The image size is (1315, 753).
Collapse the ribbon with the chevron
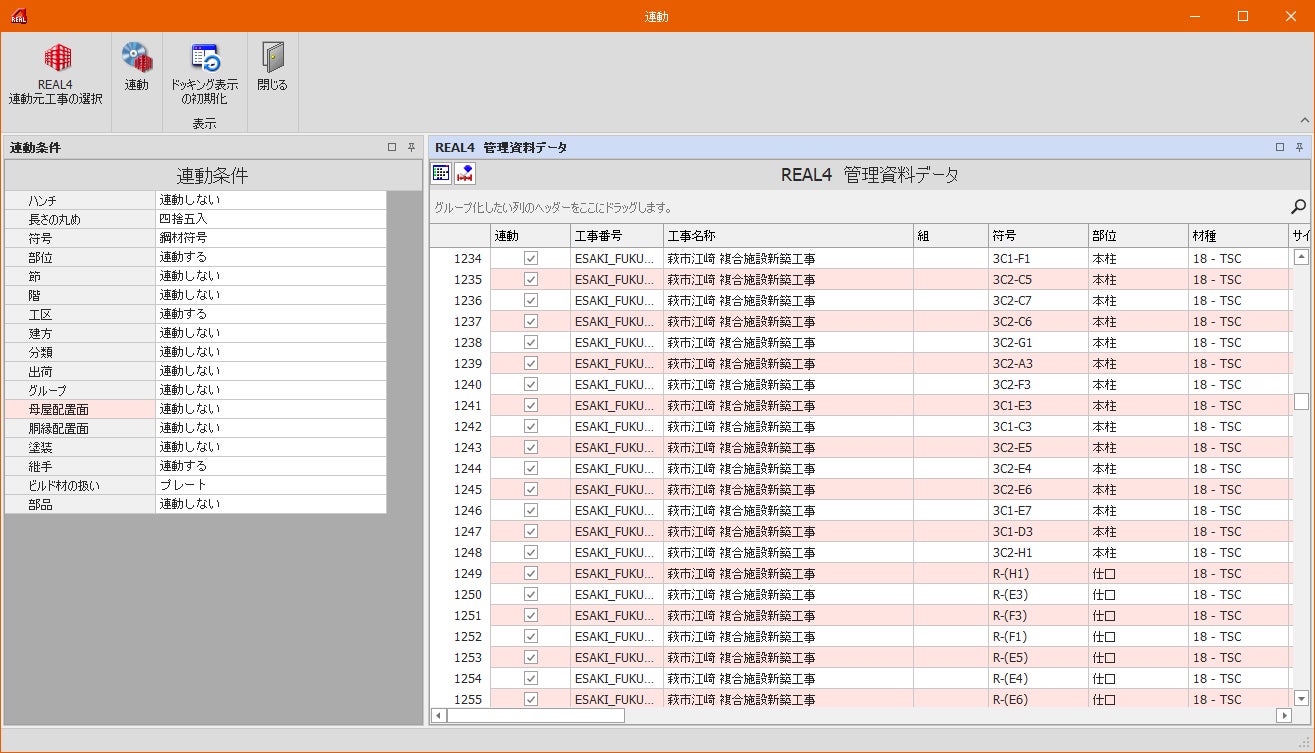(x=1304, y=120)
